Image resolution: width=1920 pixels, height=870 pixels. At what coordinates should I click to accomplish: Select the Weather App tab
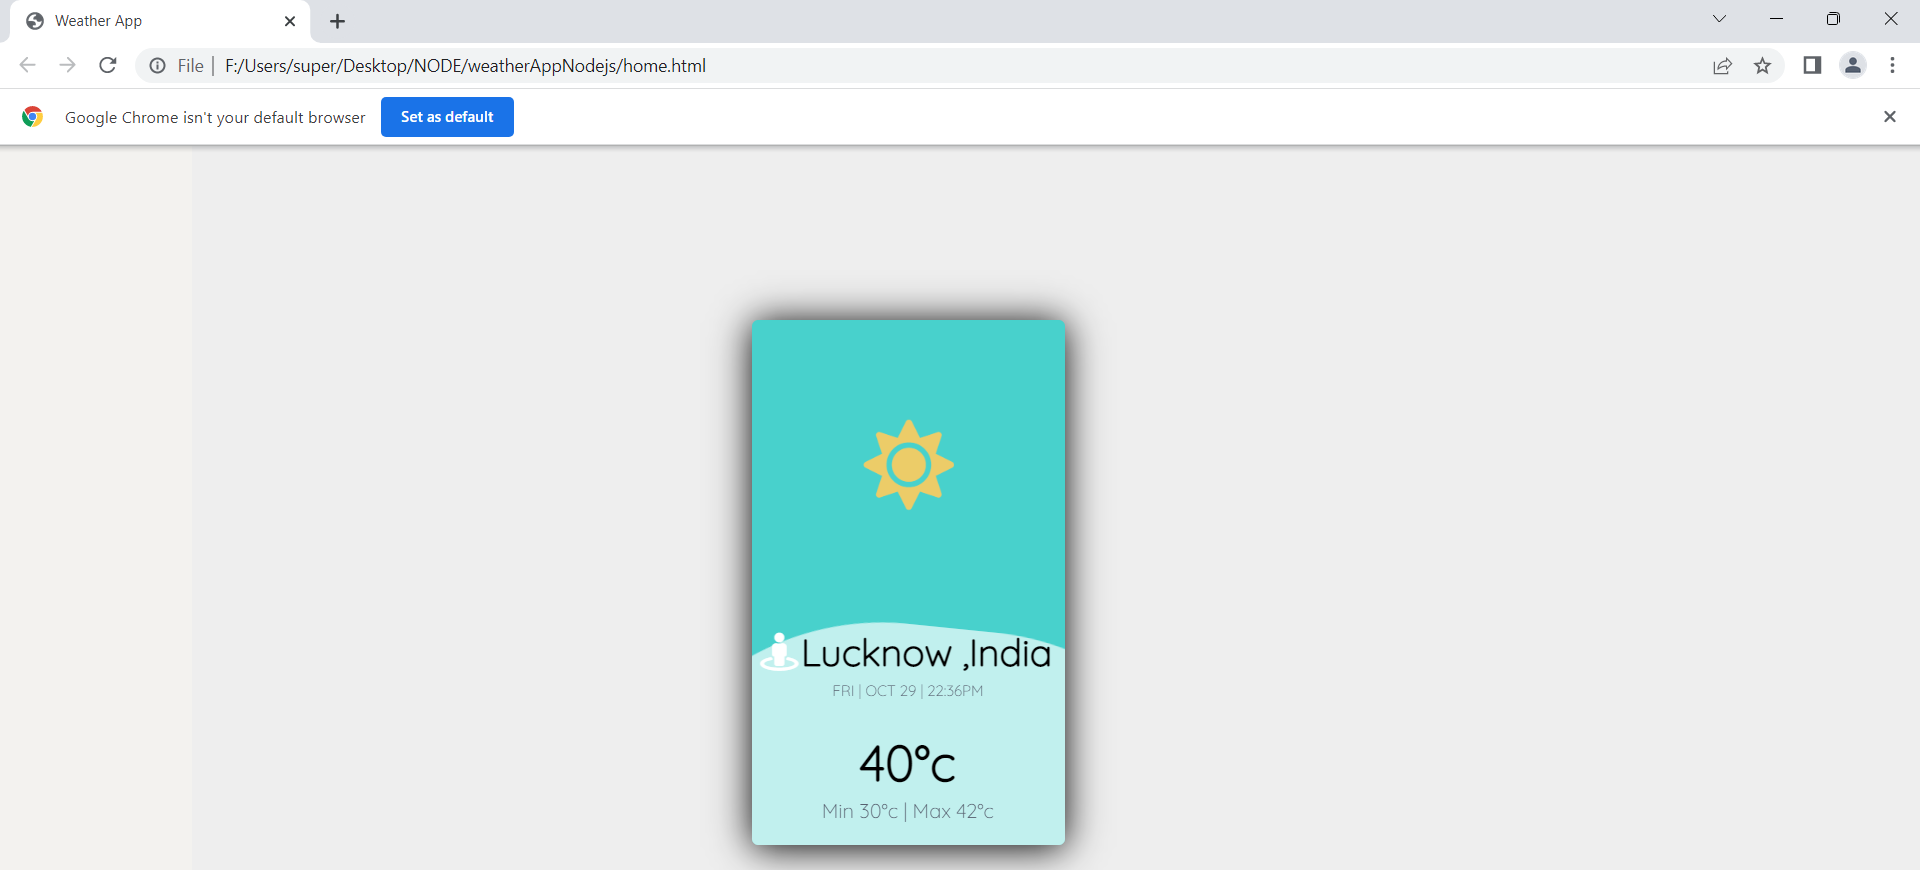[x=150, y=21]
